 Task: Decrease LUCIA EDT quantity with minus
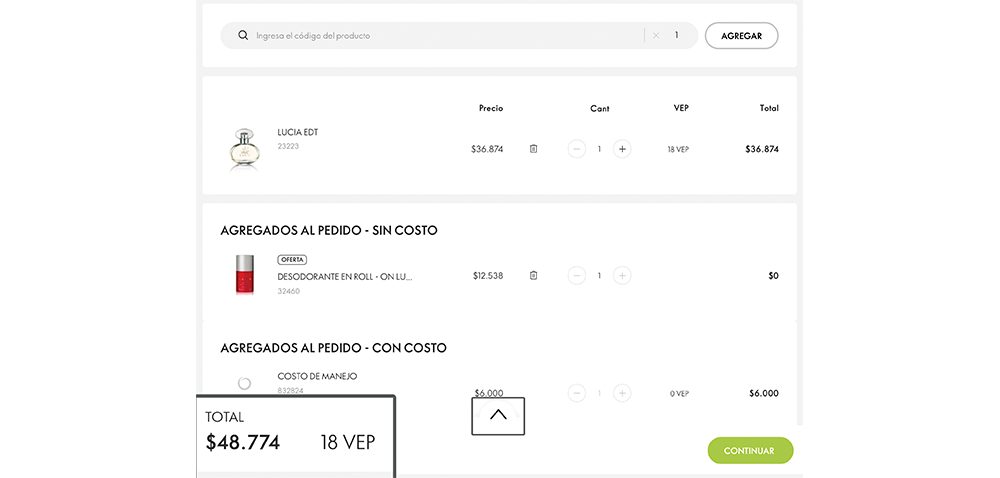tap(577, 149)
